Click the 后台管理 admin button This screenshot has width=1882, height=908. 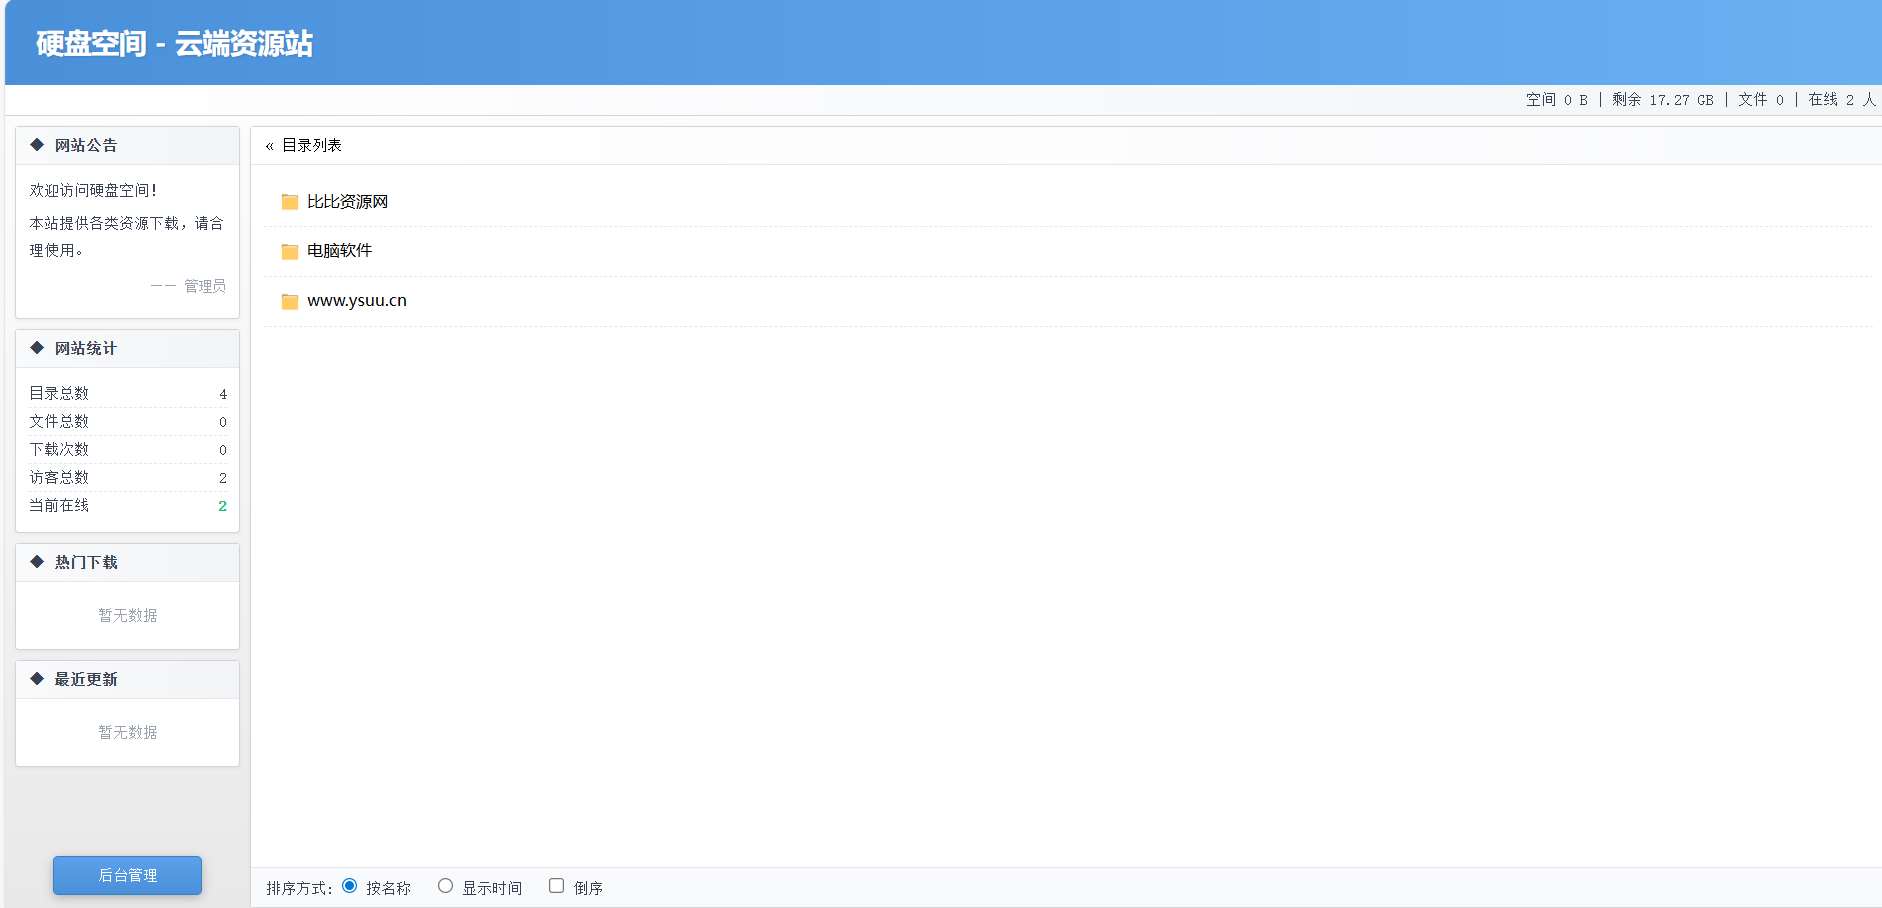click(127, 875)
